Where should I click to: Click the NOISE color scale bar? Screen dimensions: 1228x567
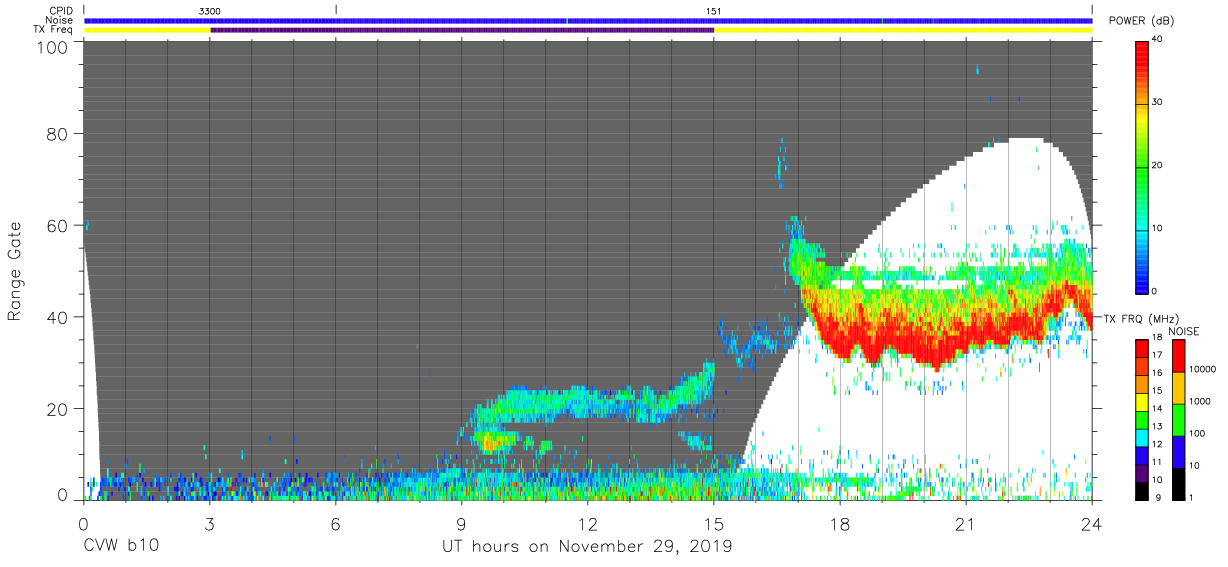tap(1177, 419)
